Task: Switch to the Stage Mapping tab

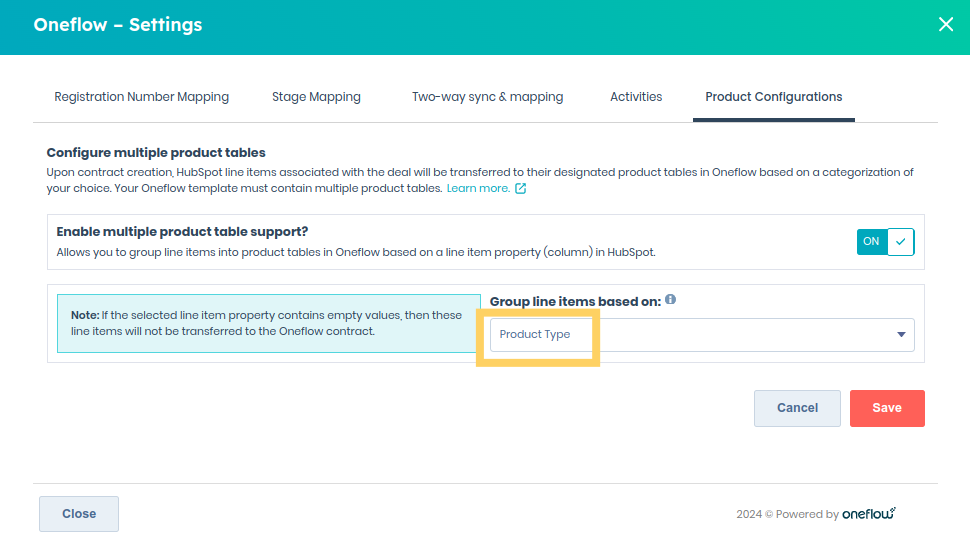Action: pos(316,97)
